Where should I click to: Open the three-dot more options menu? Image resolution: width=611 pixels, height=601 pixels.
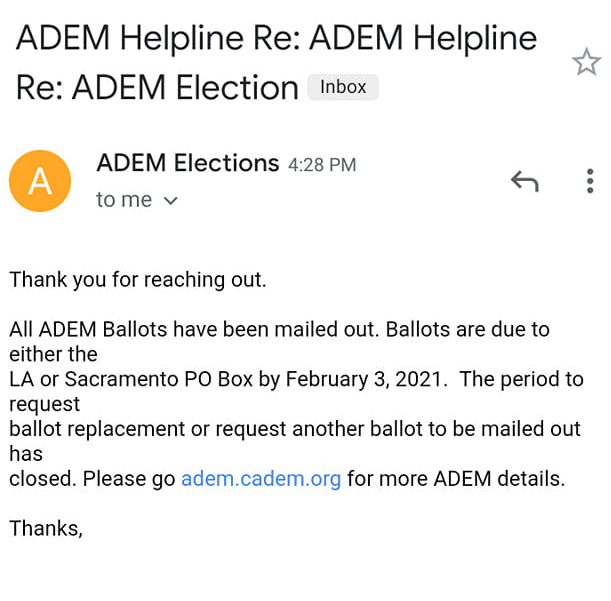tap(590, 181)
